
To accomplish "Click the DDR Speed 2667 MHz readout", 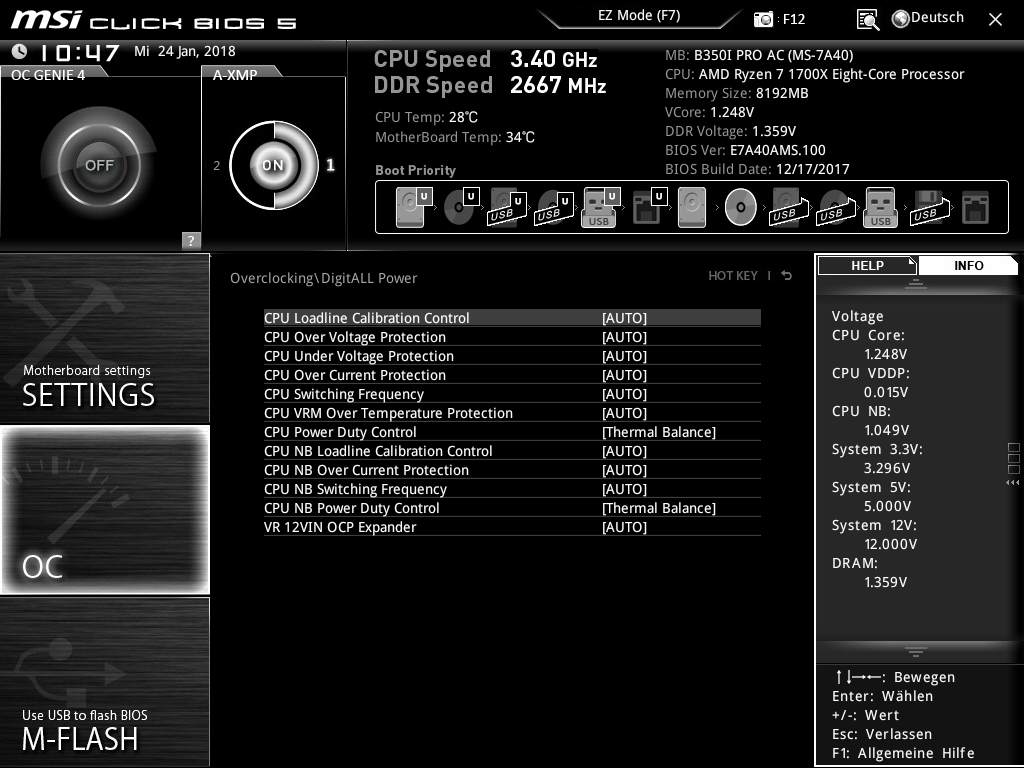I will click(490, 85).
